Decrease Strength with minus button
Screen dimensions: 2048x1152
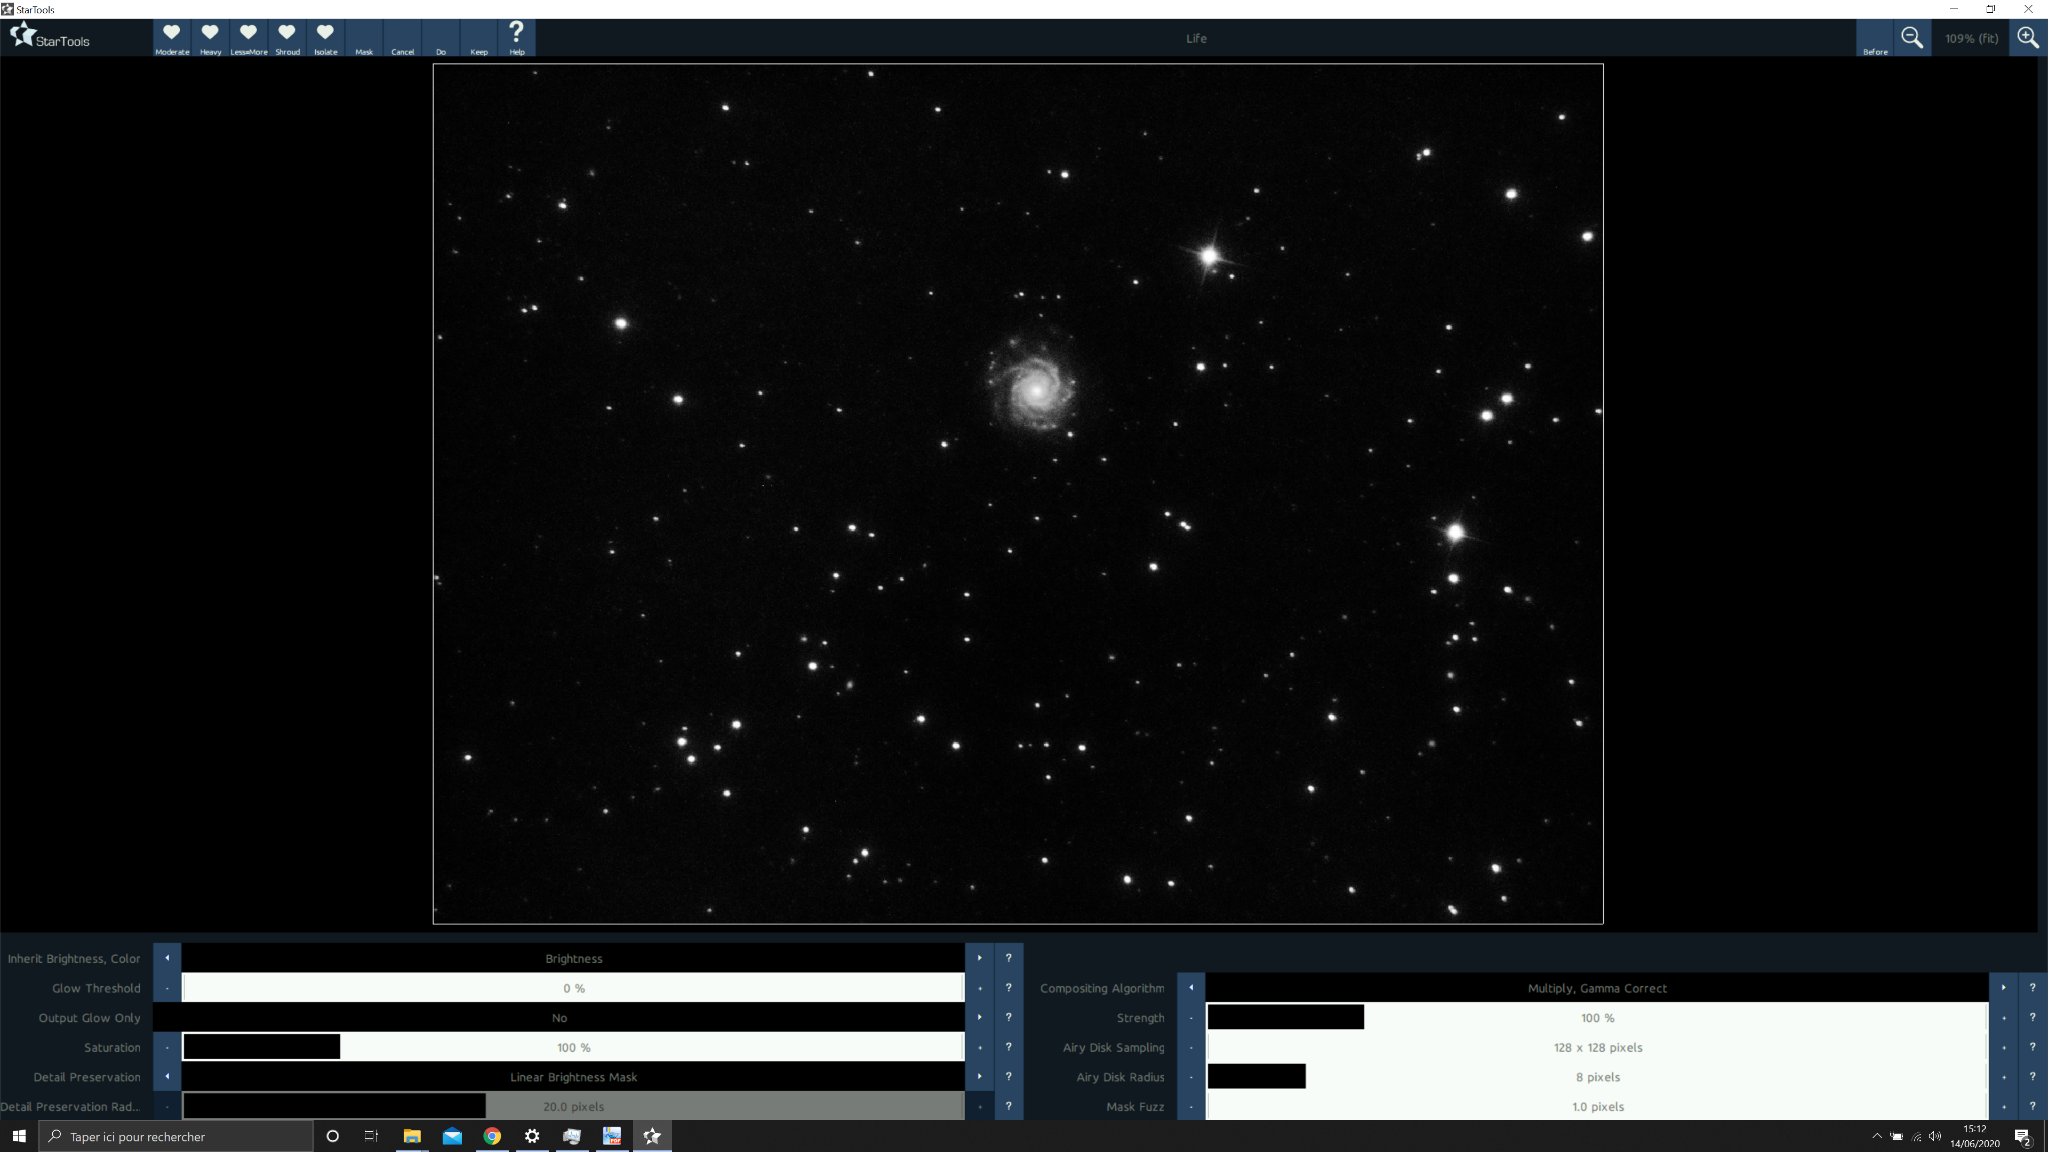click(1191, 1017)
